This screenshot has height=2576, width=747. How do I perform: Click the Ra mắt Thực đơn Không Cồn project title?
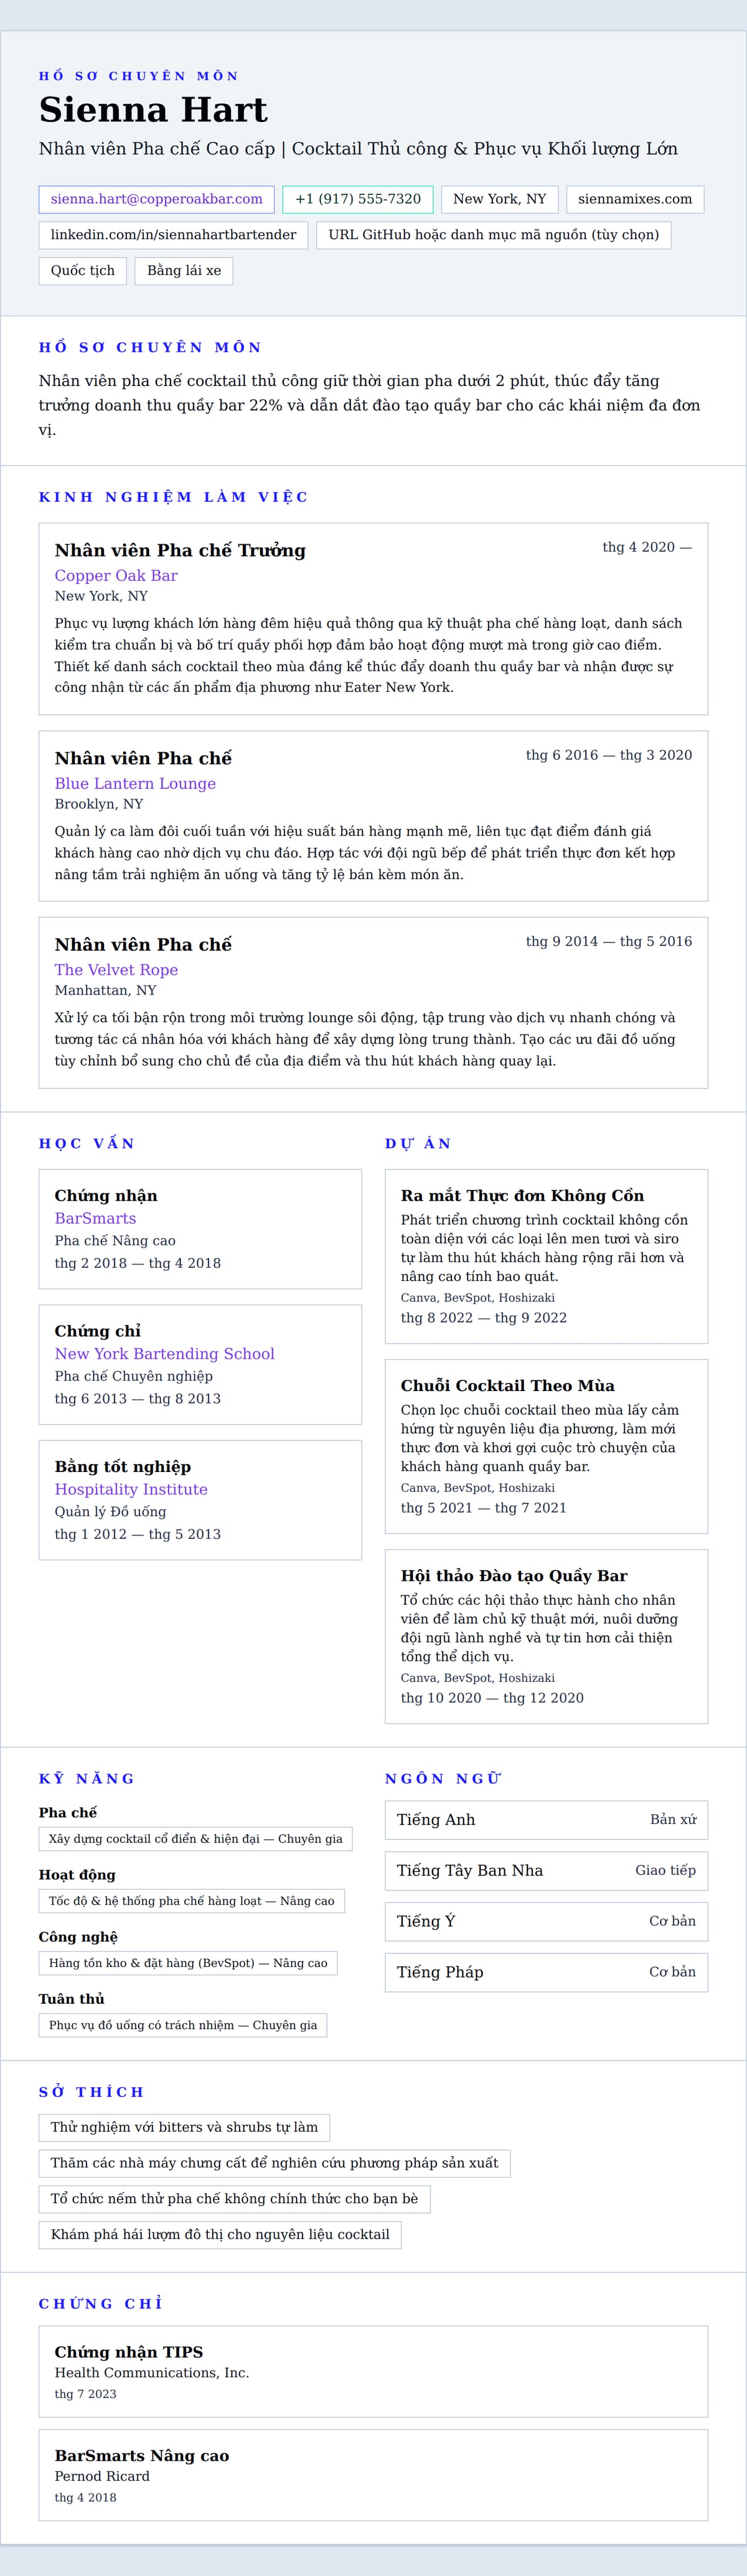pyautogui.click(x=522, y=1196)
